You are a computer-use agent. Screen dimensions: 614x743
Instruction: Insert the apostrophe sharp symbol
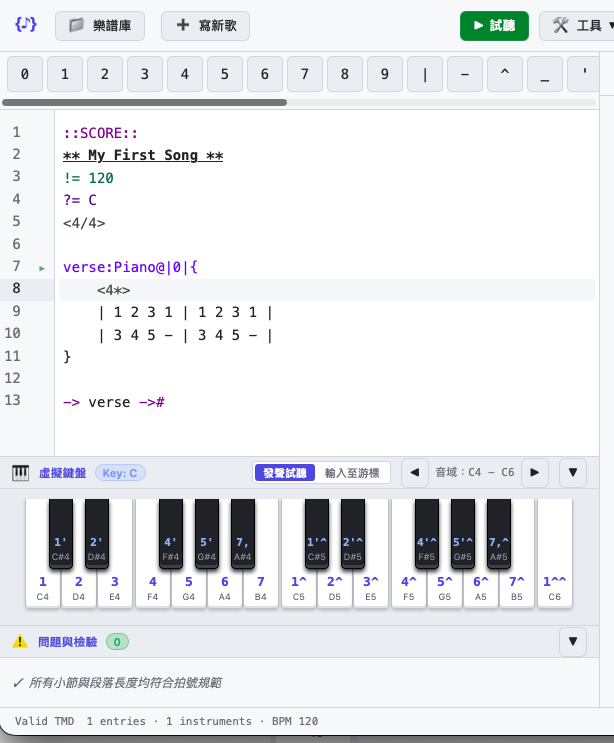584,74
